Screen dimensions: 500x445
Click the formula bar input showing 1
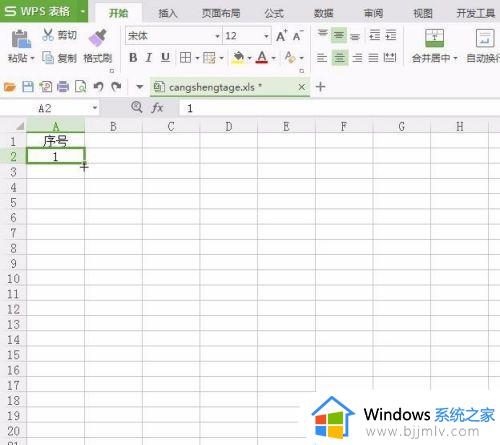click(339, 108)
